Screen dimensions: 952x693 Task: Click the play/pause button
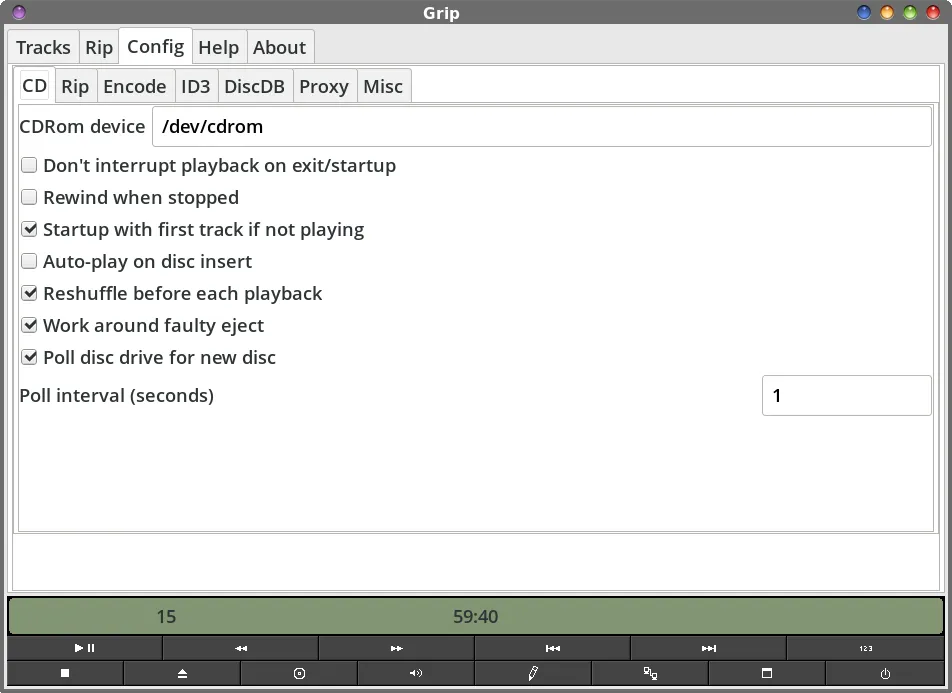84,648
